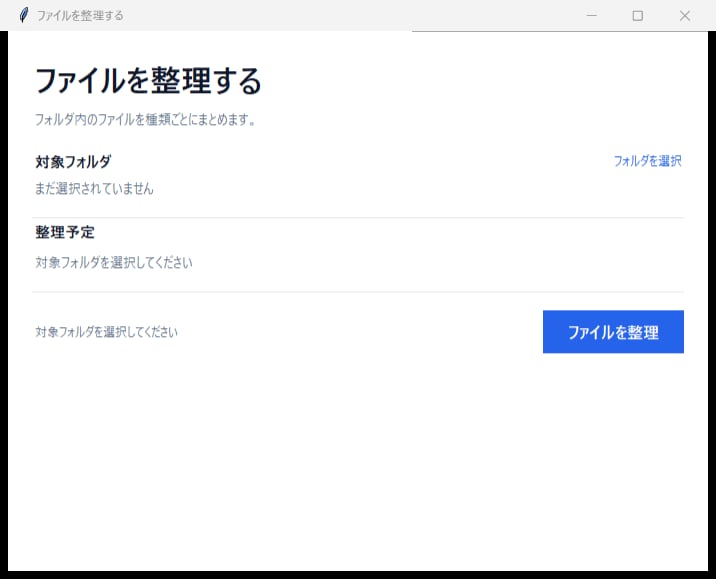Maximize the ファイルを整理する window
Image resolution: width=716 pixels, height=579 pixels.
[x=637, y=16]
